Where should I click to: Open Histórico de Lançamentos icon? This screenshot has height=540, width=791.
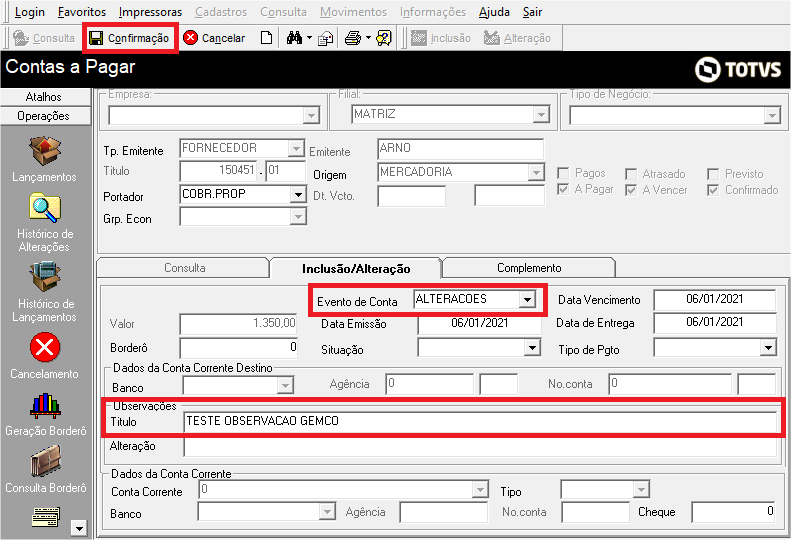click(x=44, y=277)
